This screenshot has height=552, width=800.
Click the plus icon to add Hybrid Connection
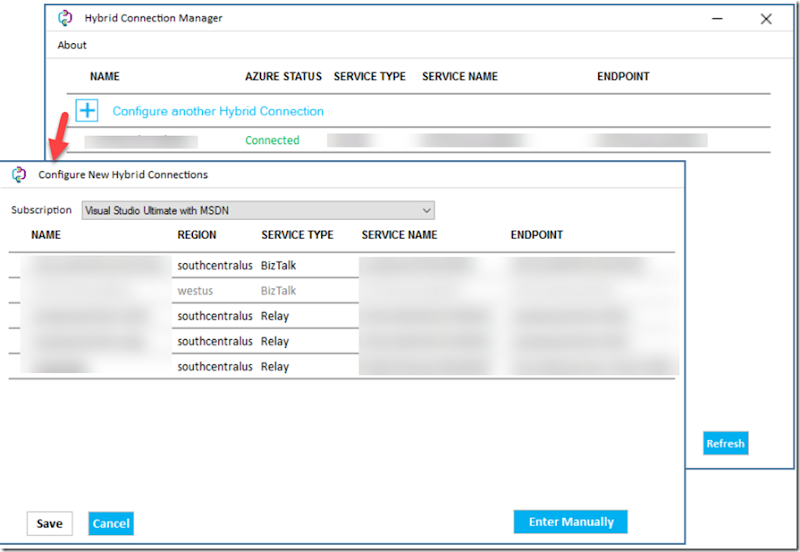[87, 110]
